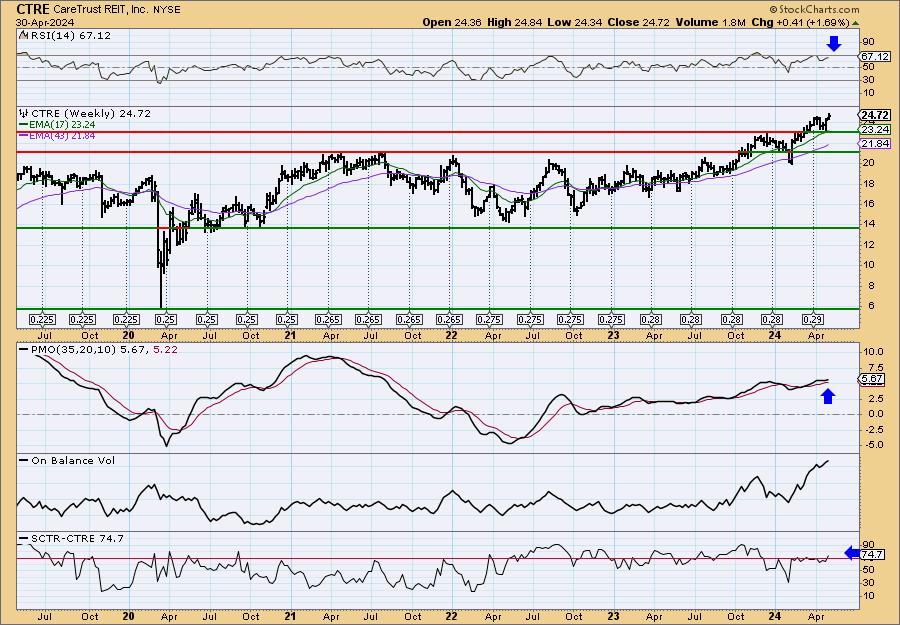Click the 67.12 RSI value tag on right axis
This screenshot has height=625, width=900.
pos(875,57)
